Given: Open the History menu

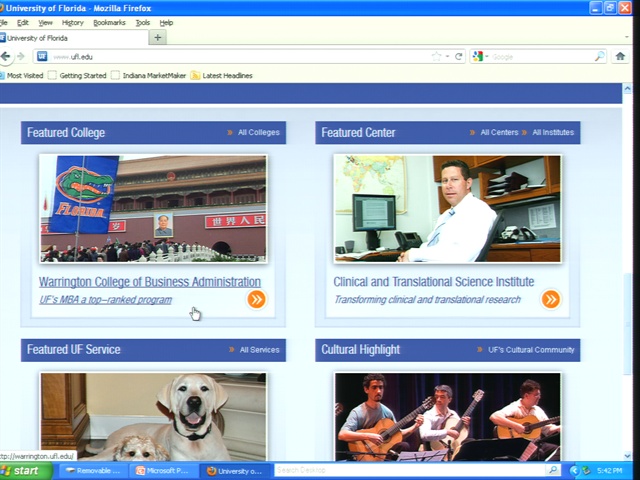Looking at the screenshot, I should point(73,22).
